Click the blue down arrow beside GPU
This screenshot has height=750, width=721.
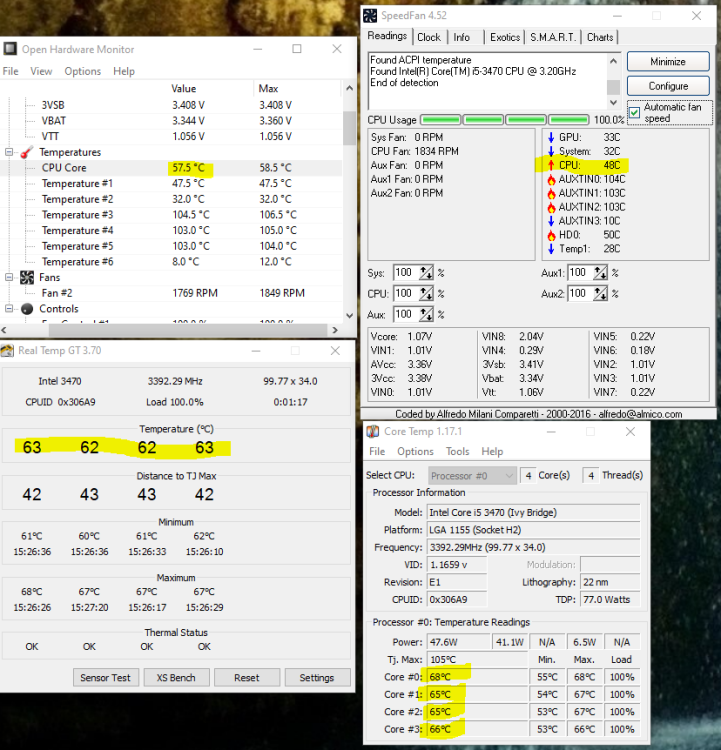point(551,137)
